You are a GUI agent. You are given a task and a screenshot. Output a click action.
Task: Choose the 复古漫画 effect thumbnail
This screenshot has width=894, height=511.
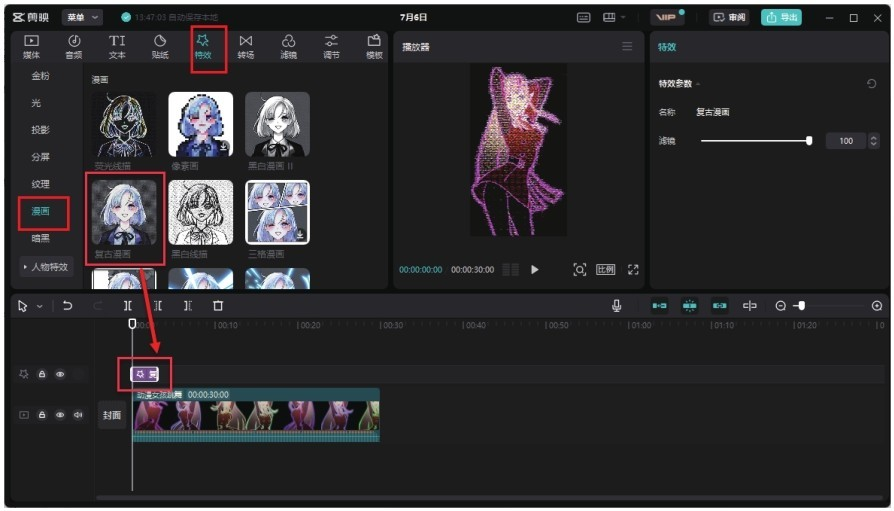pyautogui.click(x=124, y=212)
